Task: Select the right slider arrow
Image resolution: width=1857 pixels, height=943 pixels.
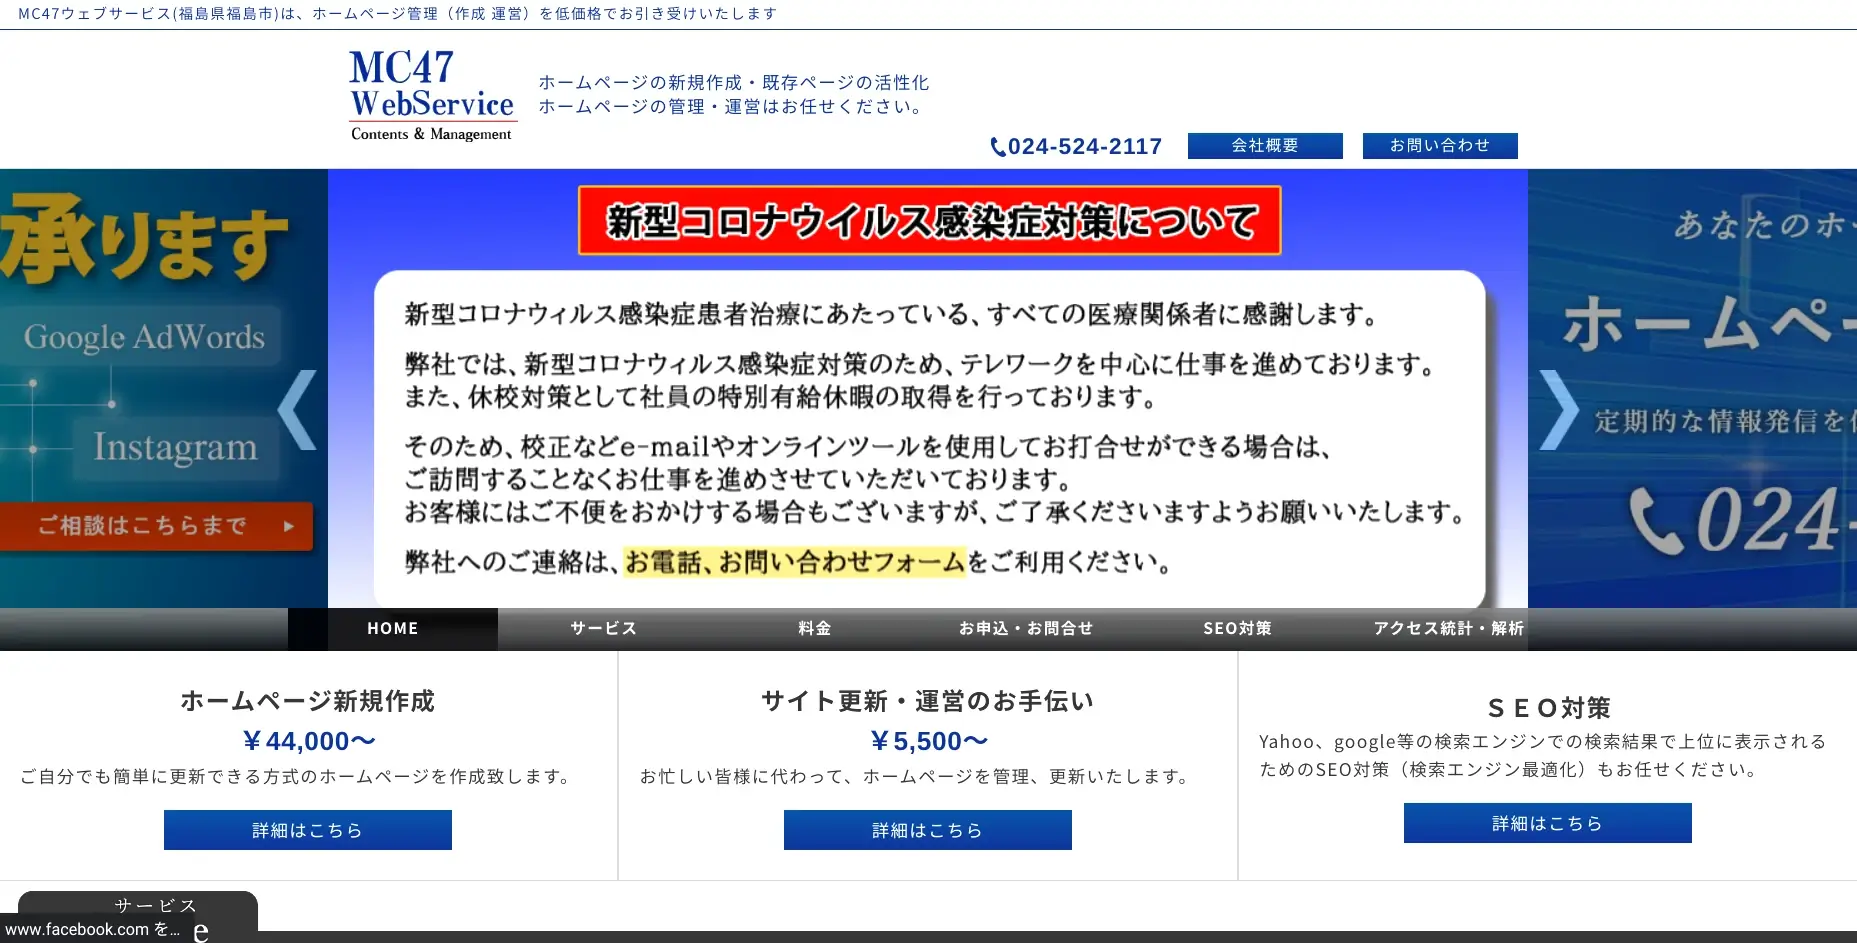Action: (1560, 410)
